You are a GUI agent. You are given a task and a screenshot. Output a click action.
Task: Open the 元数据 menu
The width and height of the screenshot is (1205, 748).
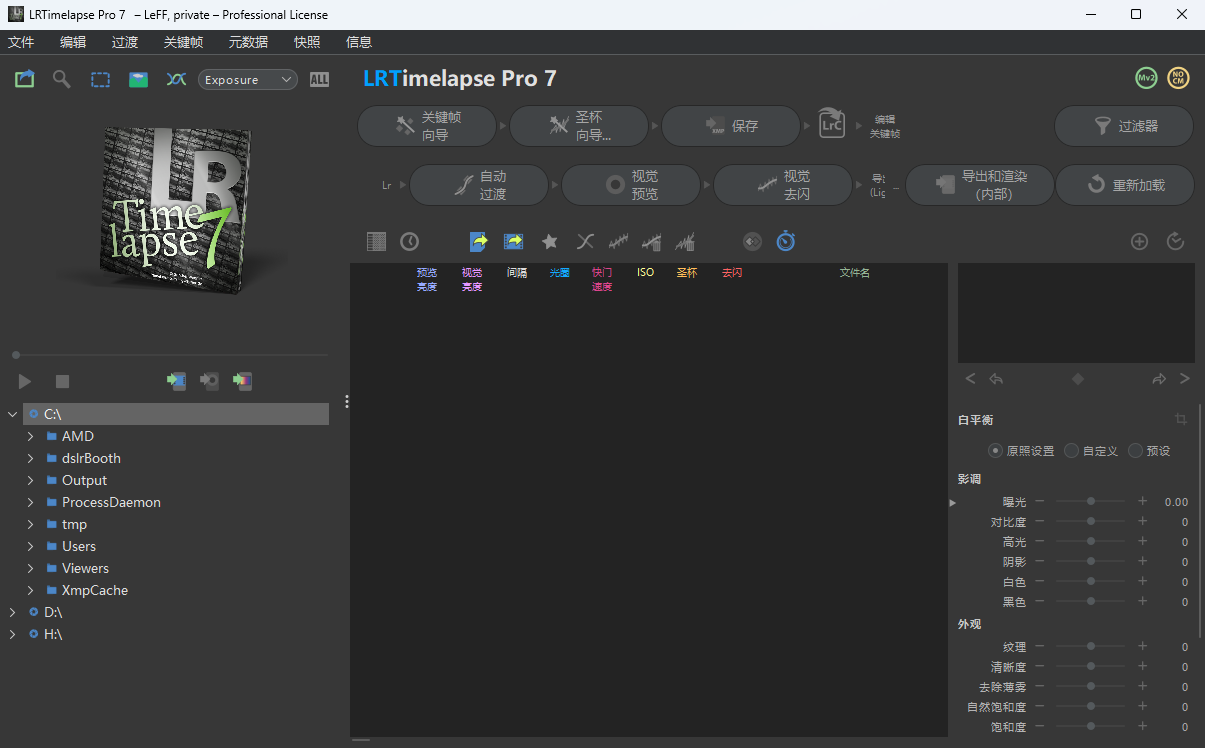click(x=248, y=42)
